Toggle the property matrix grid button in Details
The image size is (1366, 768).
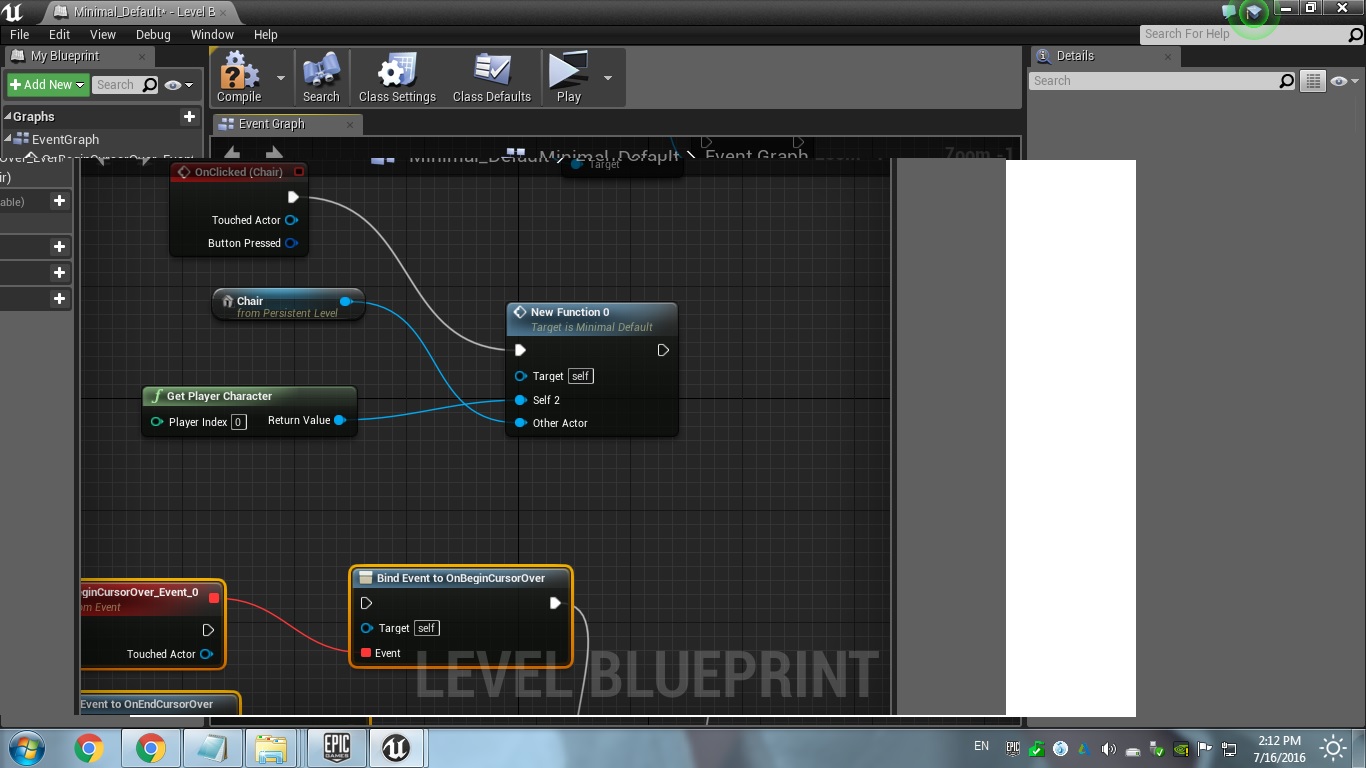1312,81
